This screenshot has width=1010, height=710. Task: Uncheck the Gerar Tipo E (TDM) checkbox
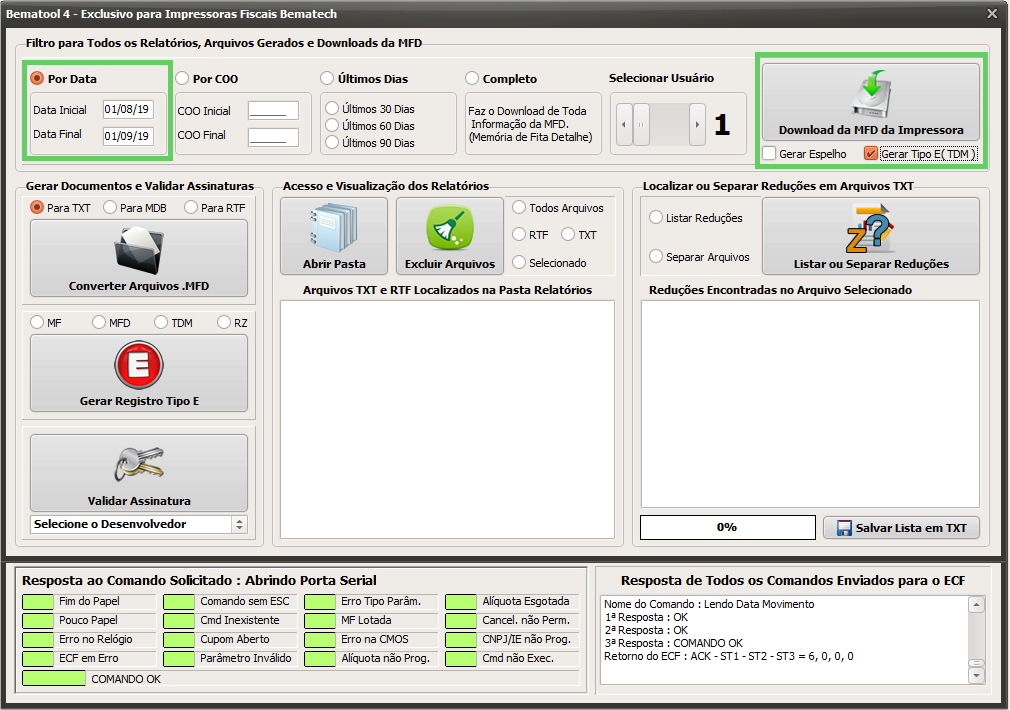(871, 153)
